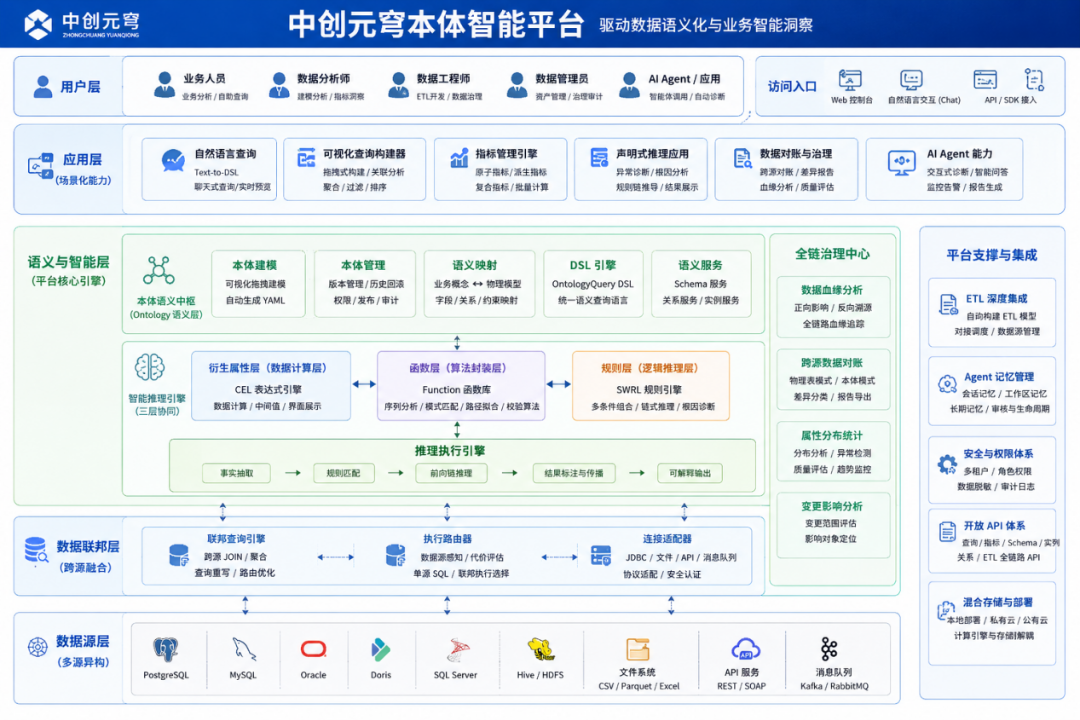Screen dimensions: 1080x720
Task: Click the 执行路由器 icon
Action: point(396,555)
